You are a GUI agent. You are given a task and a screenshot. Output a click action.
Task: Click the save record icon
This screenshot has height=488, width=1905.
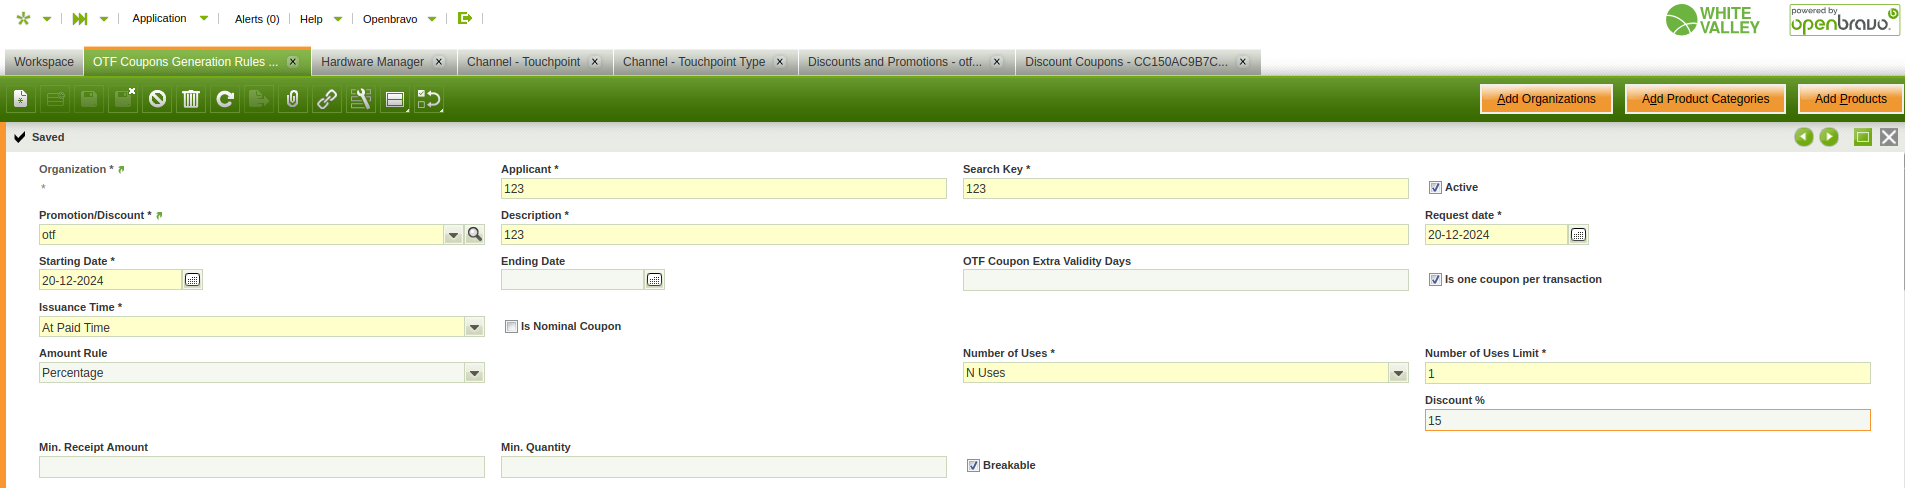tap(89, 99)
